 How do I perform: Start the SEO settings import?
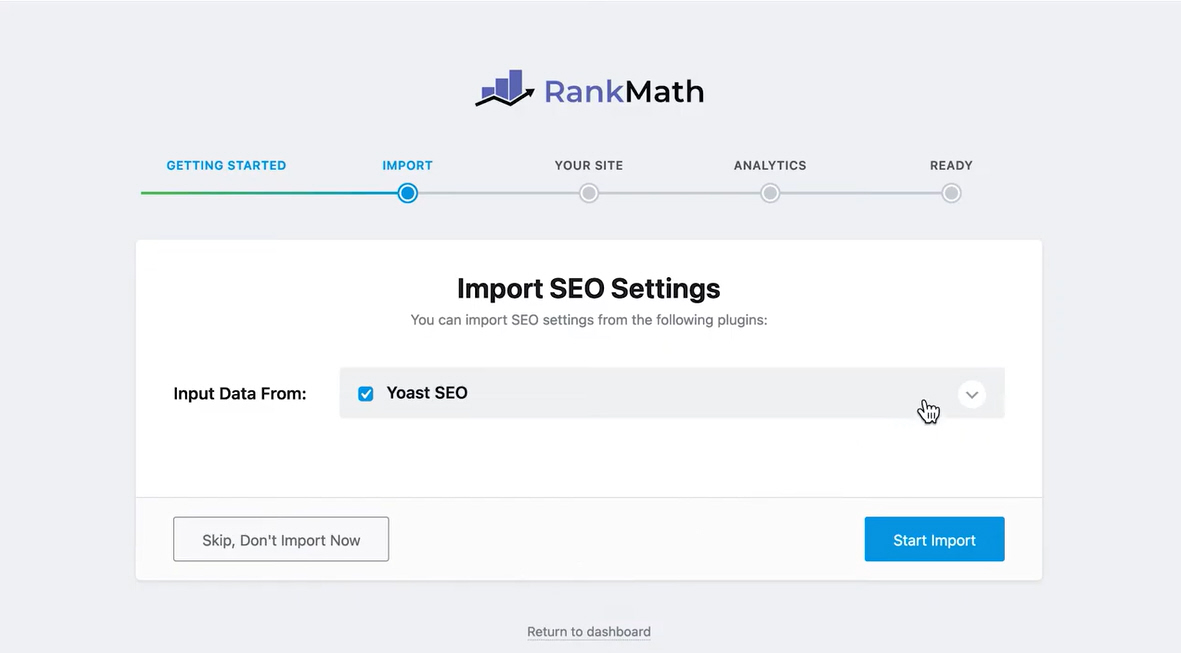934,539
